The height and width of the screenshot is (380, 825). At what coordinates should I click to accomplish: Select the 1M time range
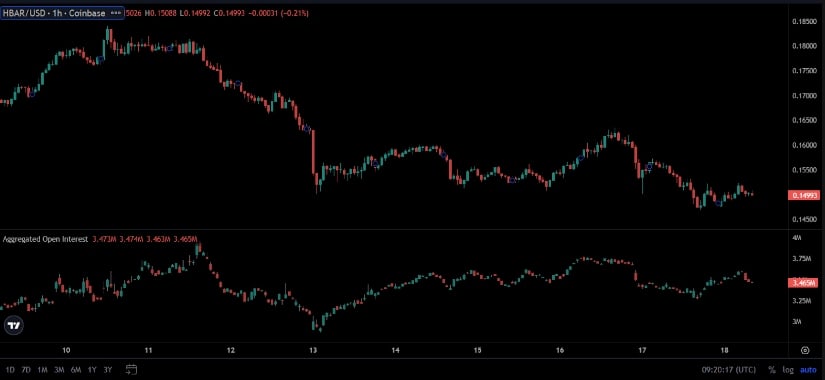tap(43, 369)
